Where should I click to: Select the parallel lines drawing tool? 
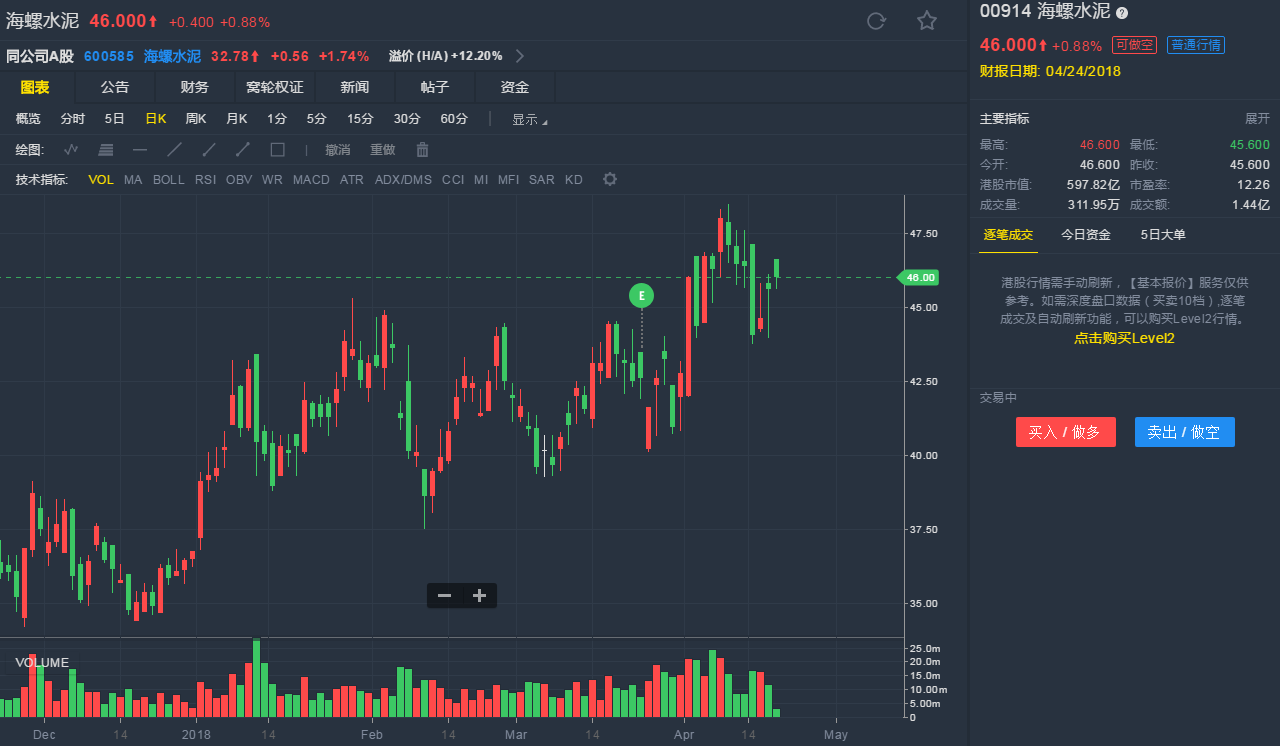pyautogui.click(x=105, y=150)
